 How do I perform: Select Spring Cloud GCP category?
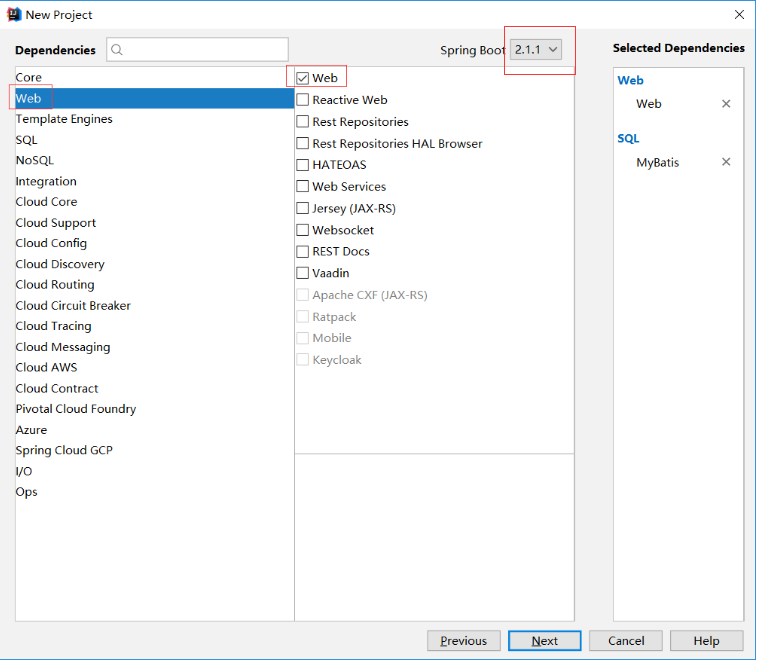[154, 450]
